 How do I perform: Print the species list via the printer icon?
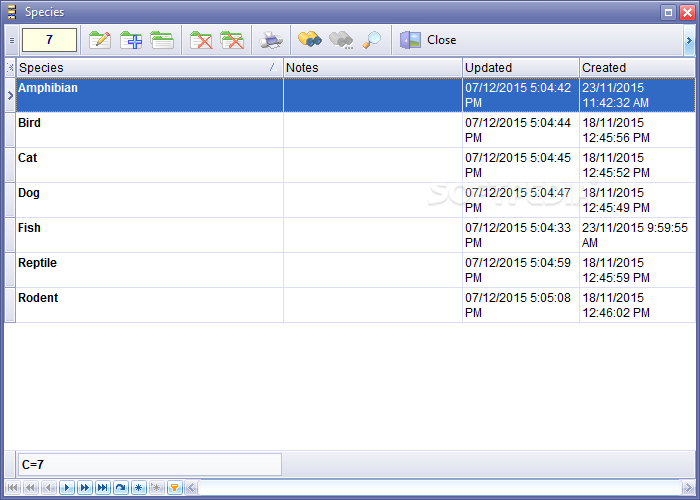[x=271, y=40]
